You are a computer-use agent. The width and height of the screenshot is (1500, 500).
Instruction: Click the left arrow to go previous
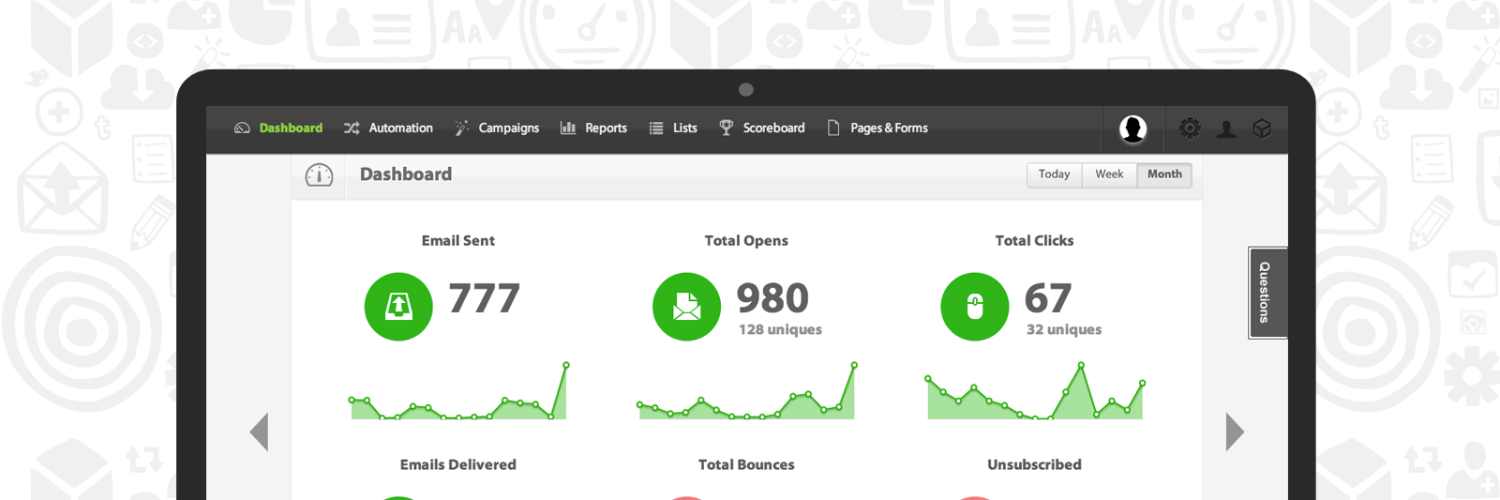(259, 432)
